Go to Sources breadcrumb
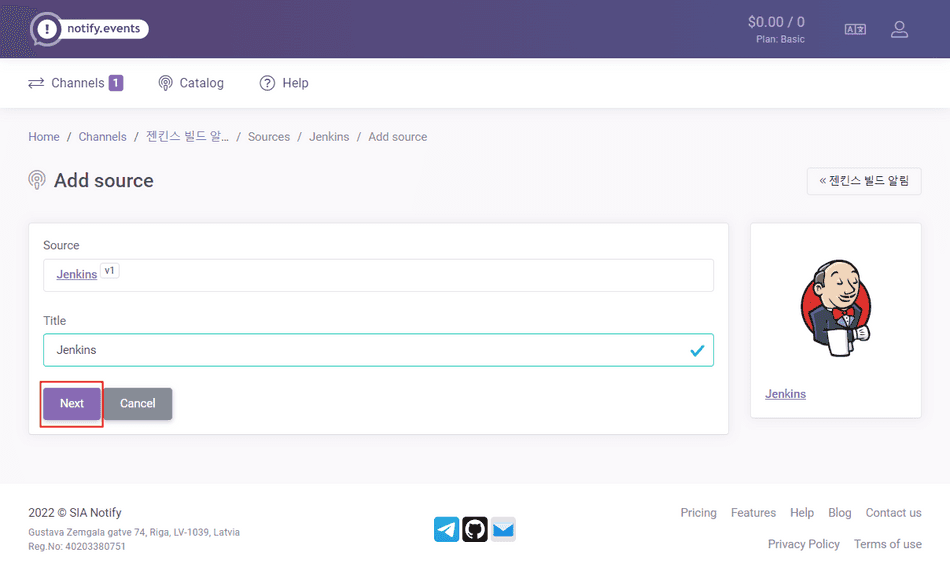The width and height of the screenshot is (950, 575). pos(269,137)
